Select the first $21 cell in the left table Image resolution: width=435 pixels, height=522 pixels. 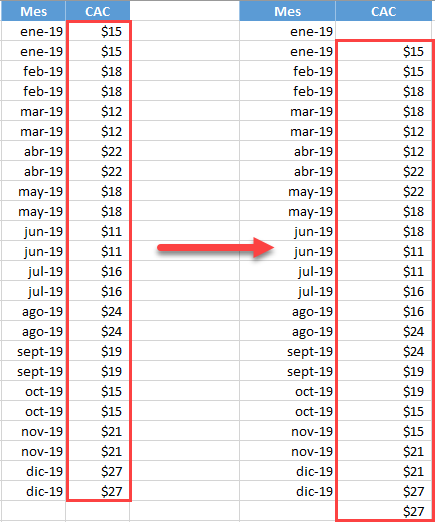(x=98, y=431)
